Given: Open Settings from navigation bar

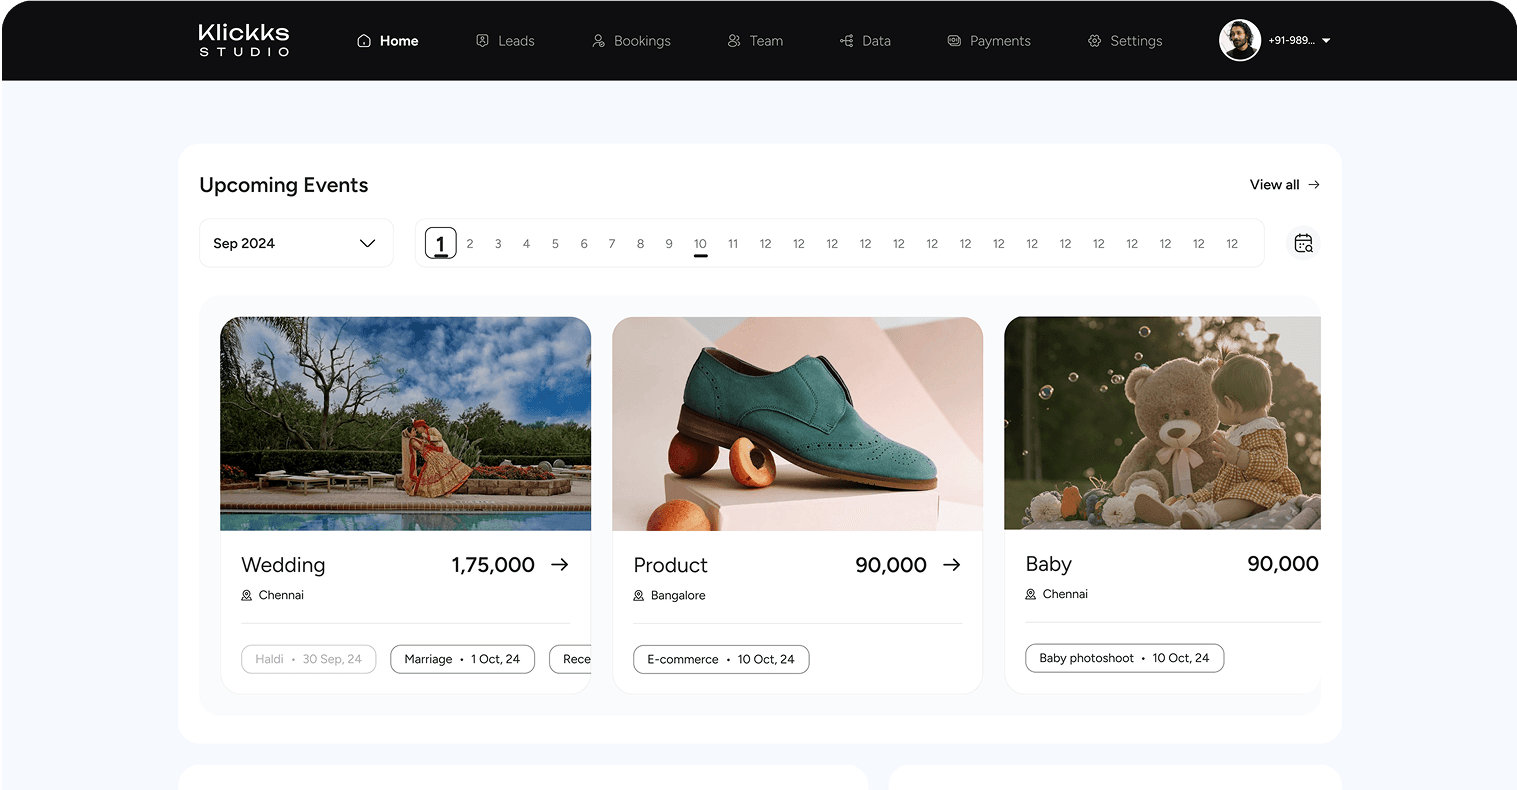Looking at the screenshot, I should tap(1124, 41).
